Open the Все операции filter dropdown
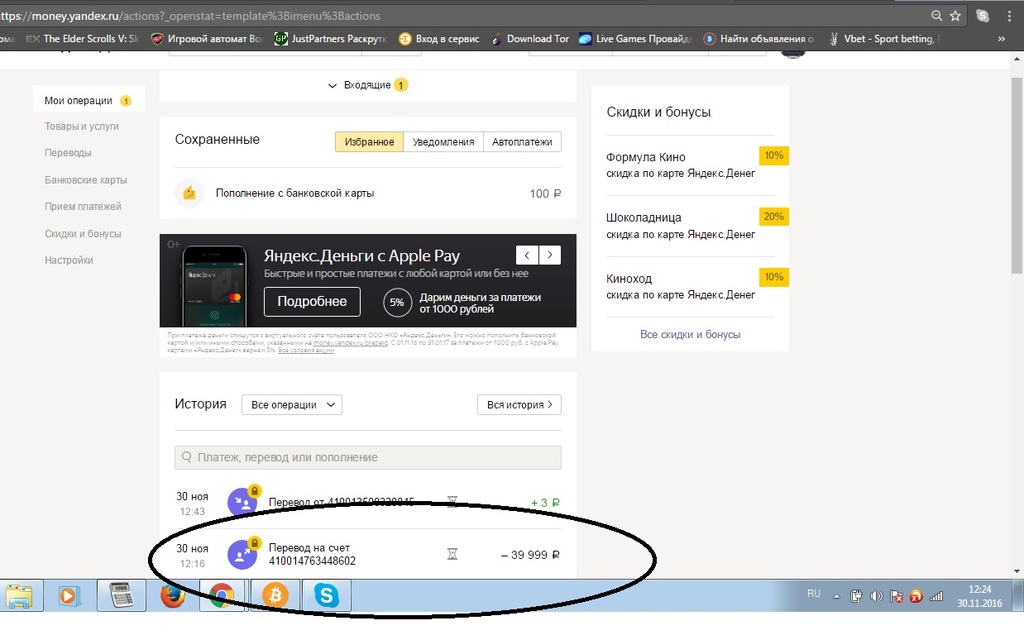This screenshot has width=1024, height=635. pyautogui.click(x=292, y=404)
